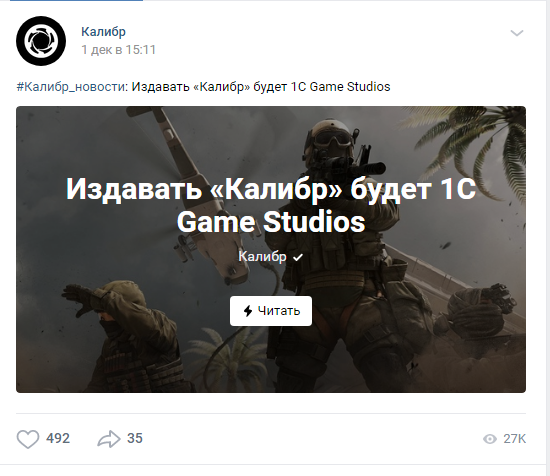Share the post using the arrow icon
The image size is (550, 476).
pos(109,439)
